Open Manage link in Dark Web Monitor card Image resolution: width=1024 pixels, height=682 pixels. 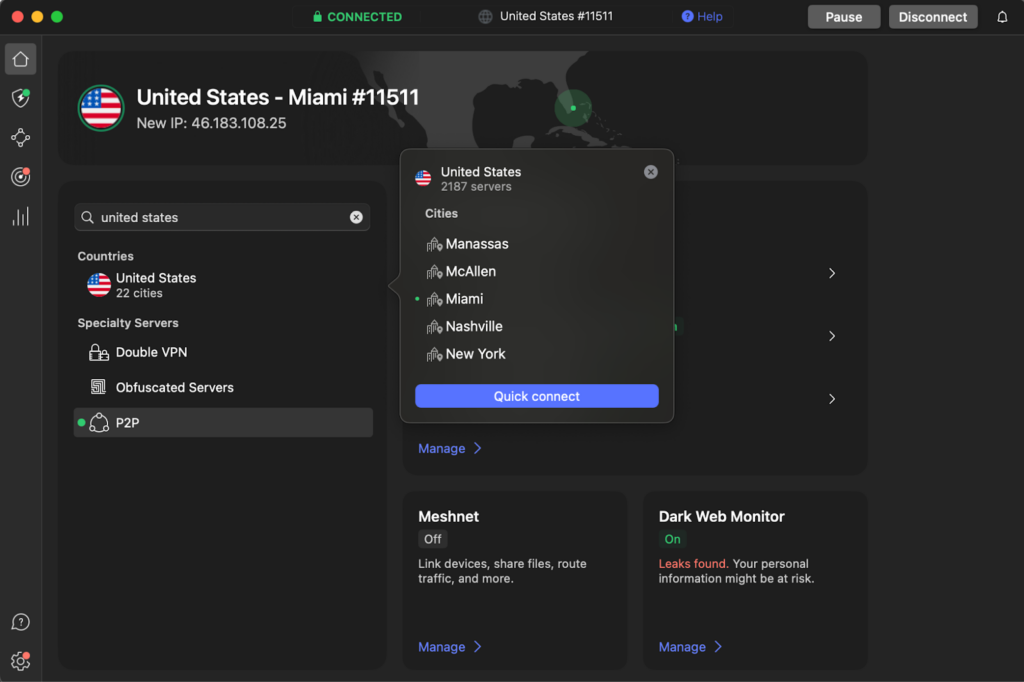pyautogui.click(x=690, y=647)
